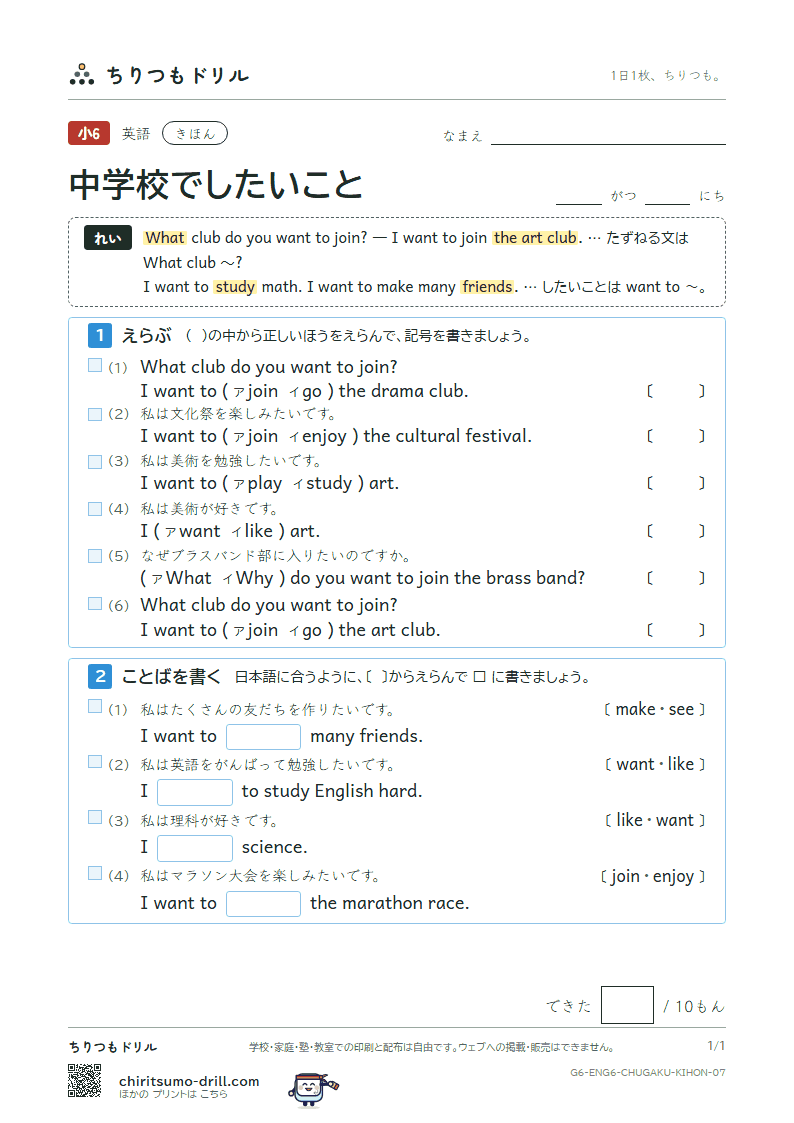Screen dimensions: 794x1123
Task: Click the word choice 〔like・want〕
Action: [654, 820]
